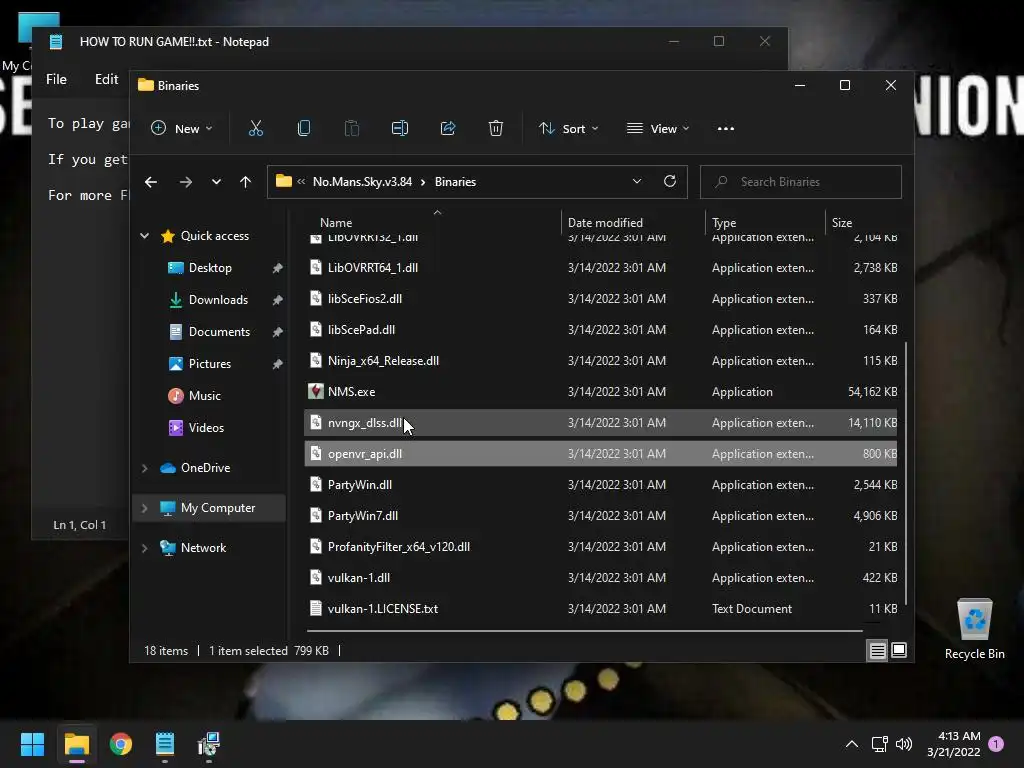Image resolution: width=1024 pixels, height=768 pixels.
Task: Select nvngx_dlss.dll file
Action: coord(600,423)
